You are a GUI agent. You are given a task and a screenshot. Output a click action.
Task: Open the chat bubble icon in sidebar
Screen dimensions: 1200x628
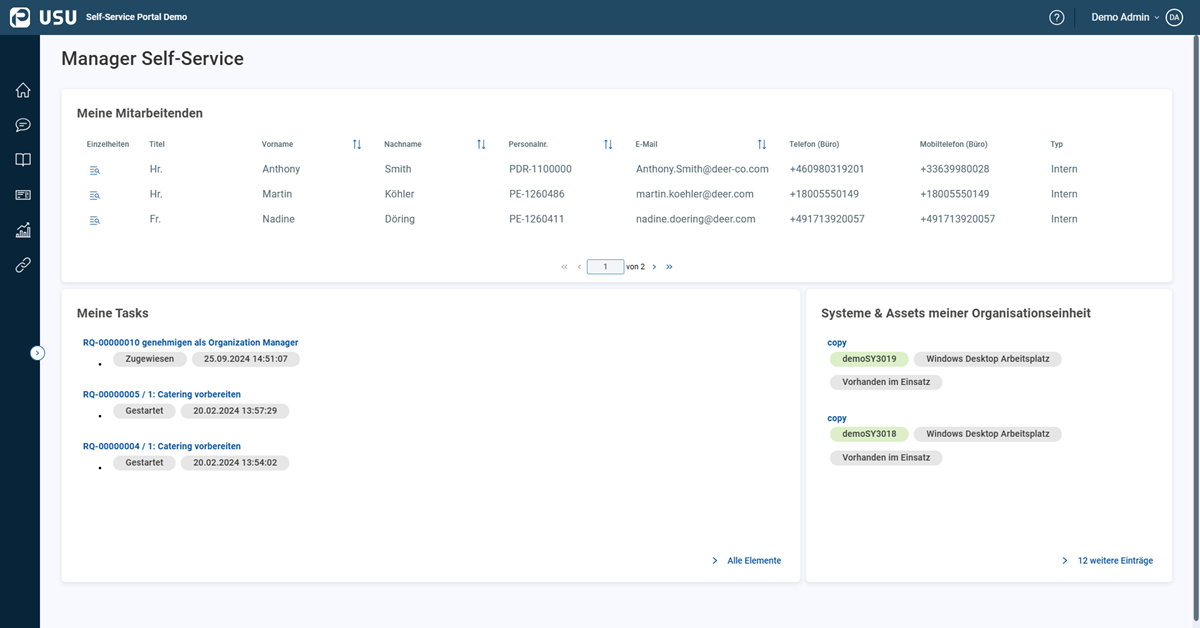(x=23, y=125)
